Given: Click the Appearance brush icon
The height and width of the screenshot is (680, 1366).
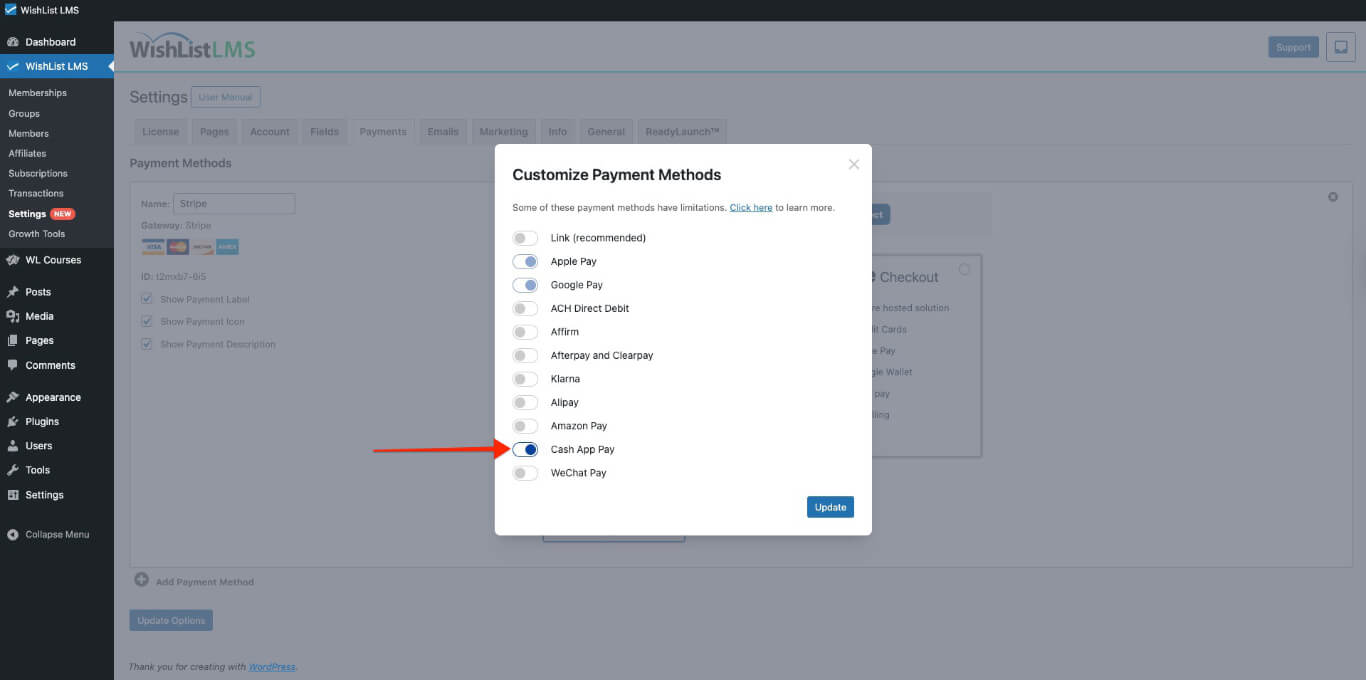Looking at the screenshot, I should 13,397.
